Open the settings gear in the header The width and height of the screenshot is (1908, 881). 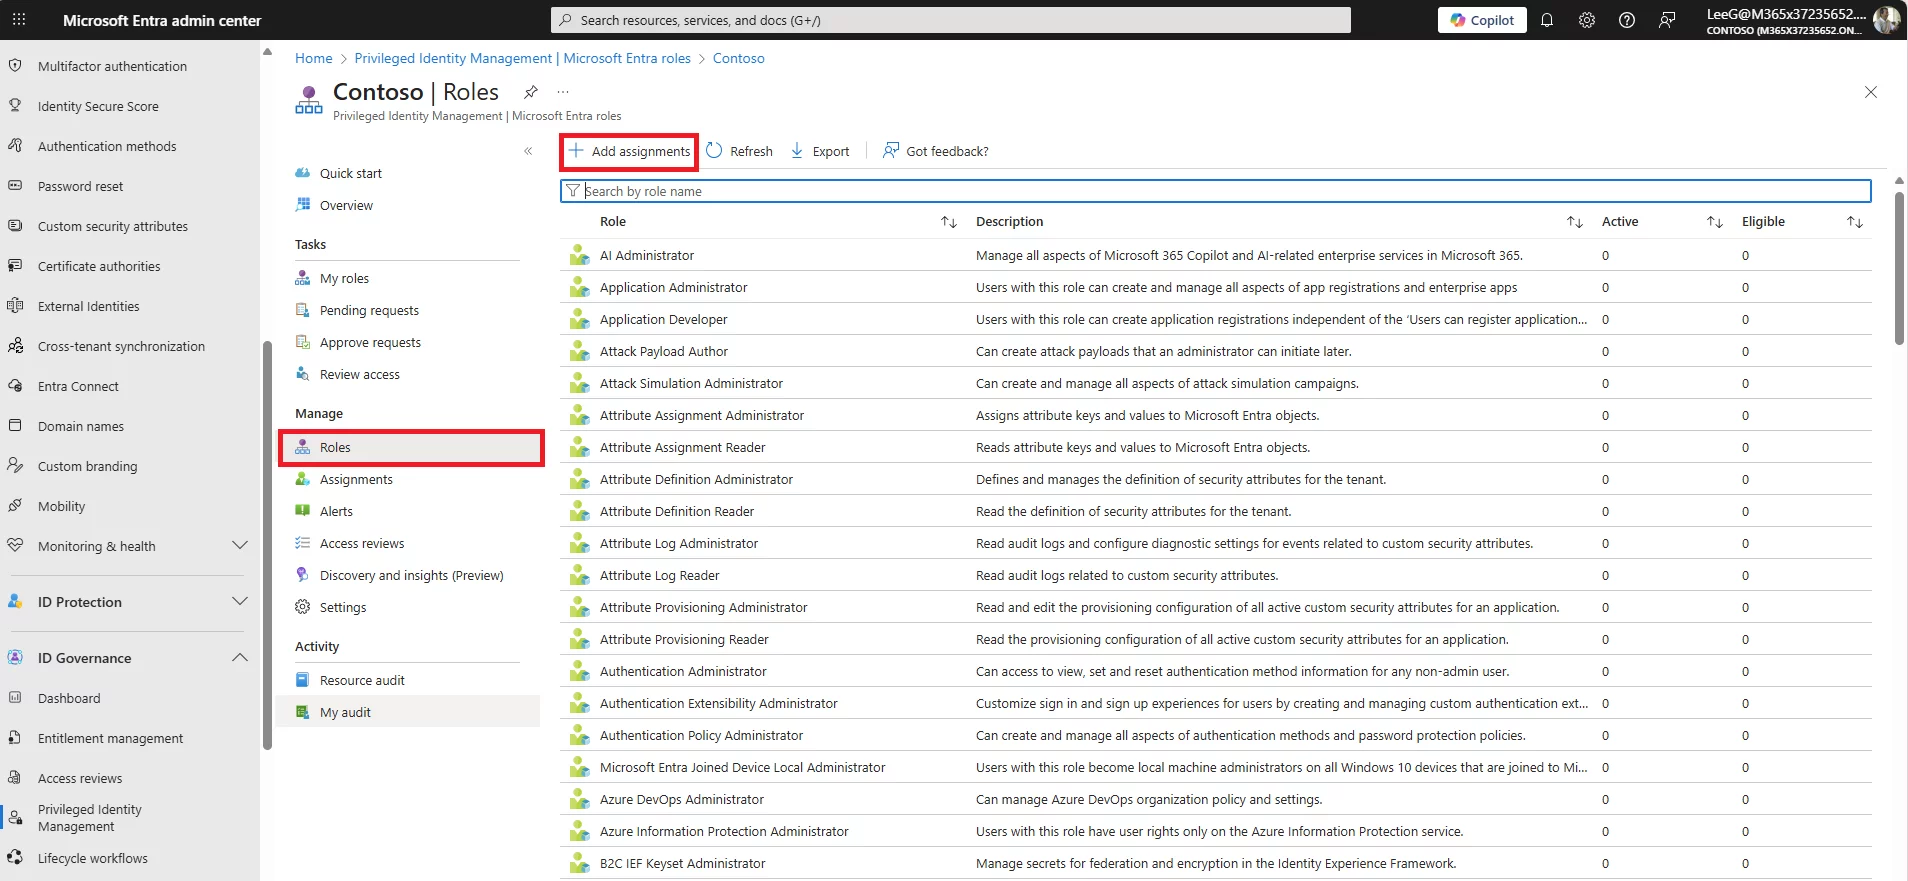coord(1587,20)
